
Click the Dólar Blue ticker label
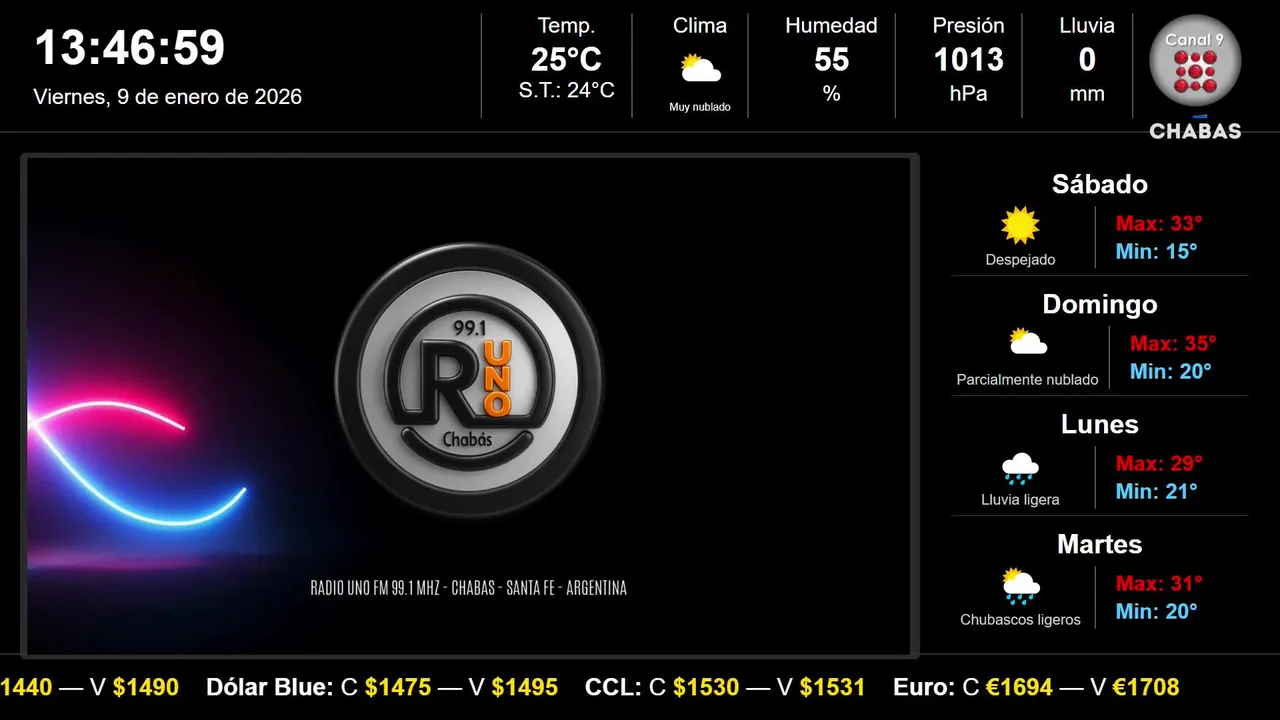[x=270, y=687]
